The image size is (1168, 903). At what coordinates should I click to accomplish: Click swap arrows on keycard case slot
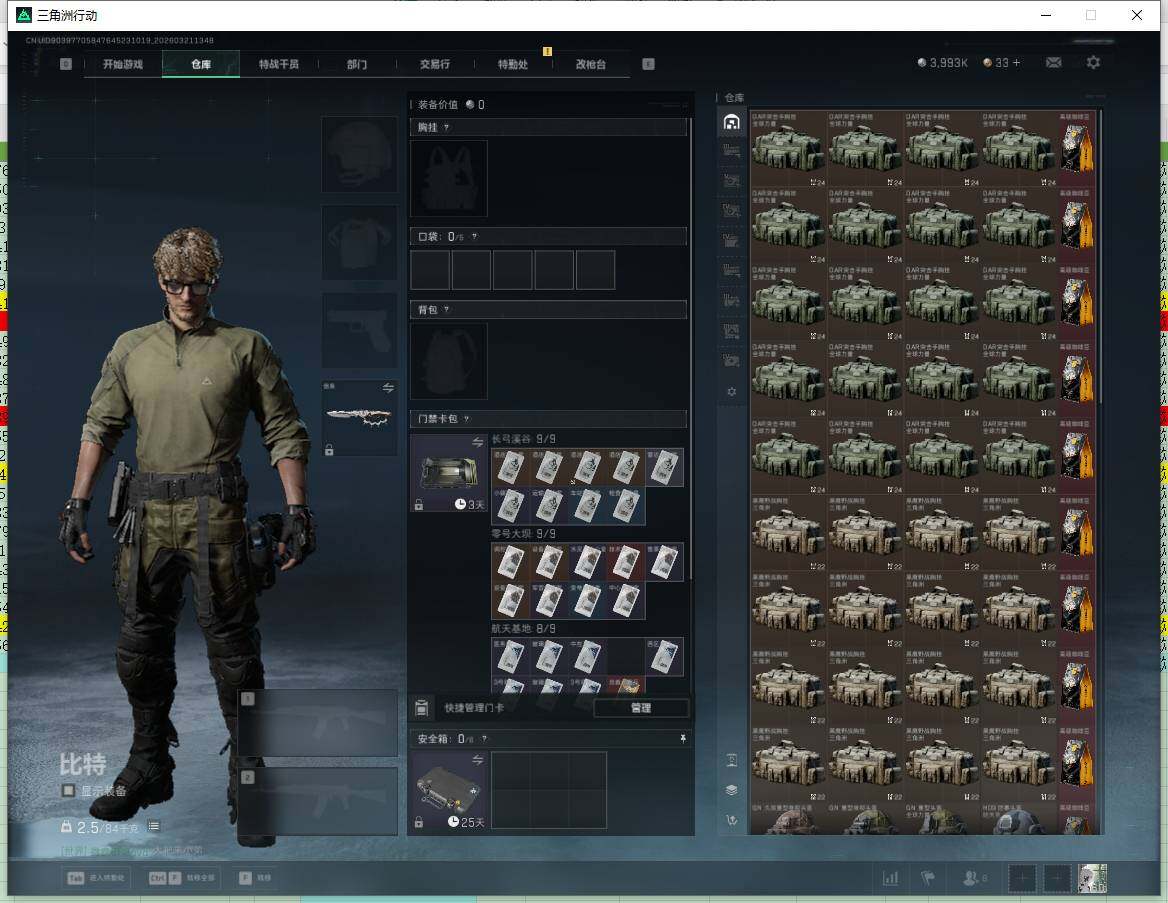pos(477,442)
